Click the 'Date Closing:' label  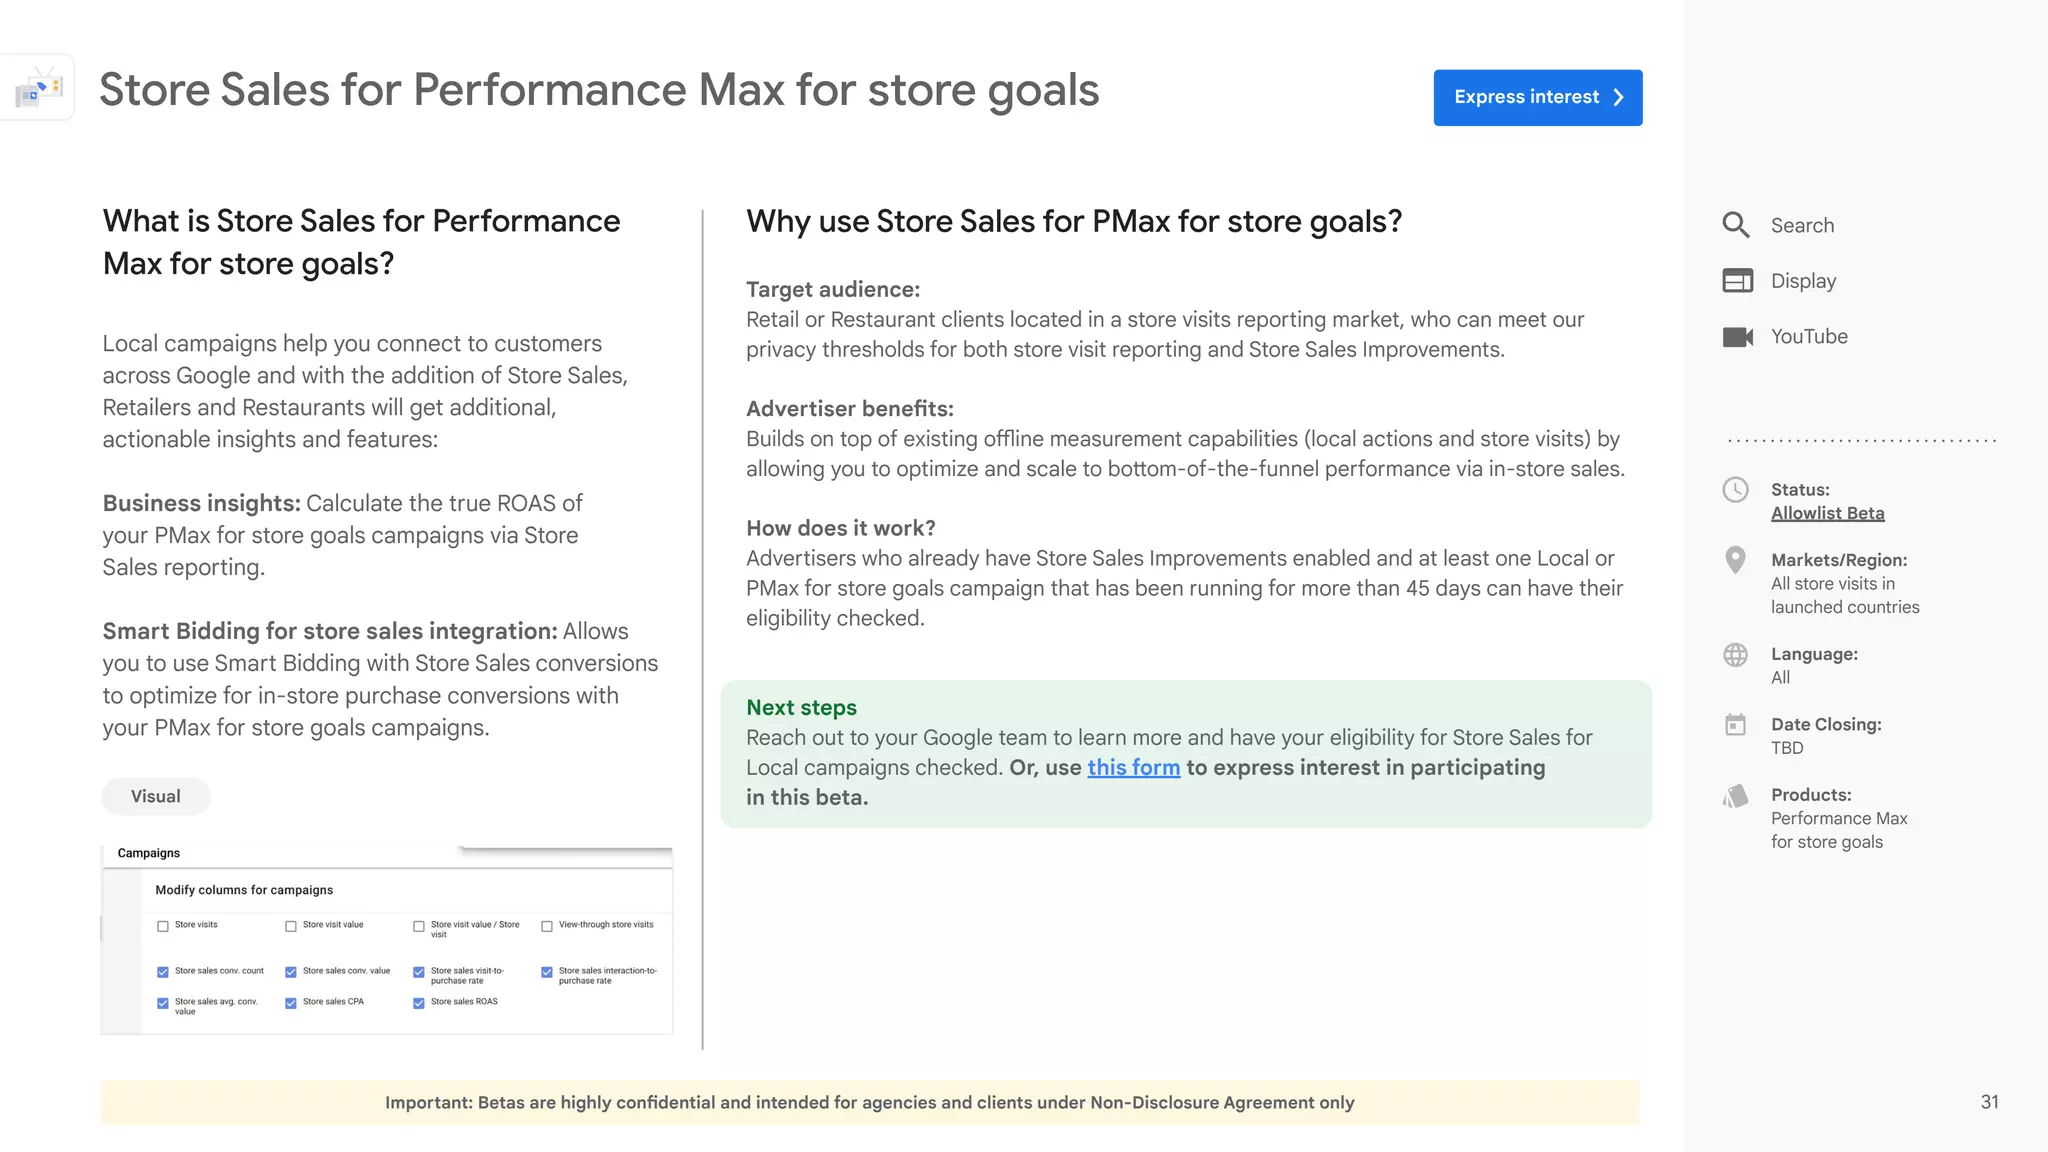(1826, 724)
